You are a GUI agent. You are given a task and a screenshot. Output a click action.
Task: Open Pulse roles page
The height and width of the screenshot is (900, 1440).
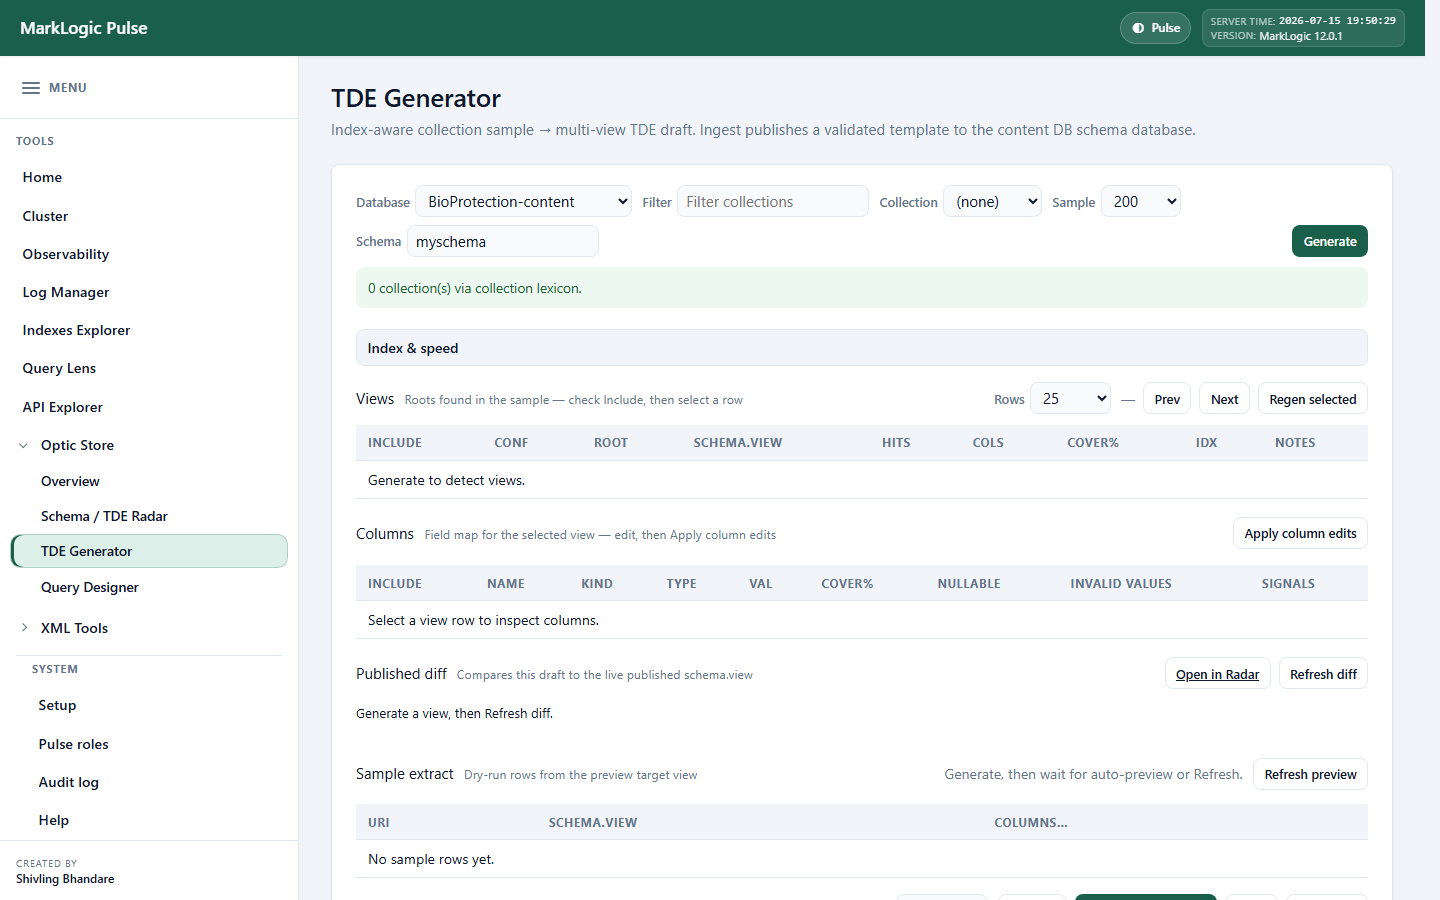coord(73,744)
